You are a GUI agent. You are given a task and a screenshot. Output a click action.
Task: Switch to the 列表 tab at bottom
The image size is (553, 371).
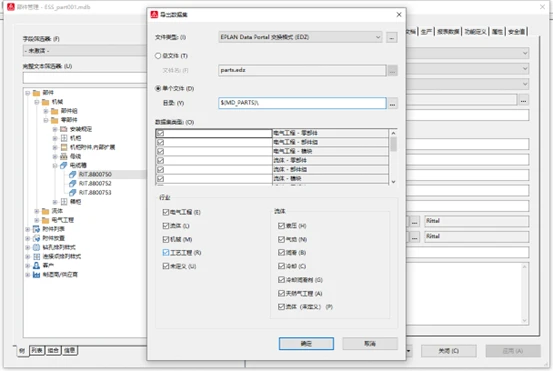click(37, 350)
